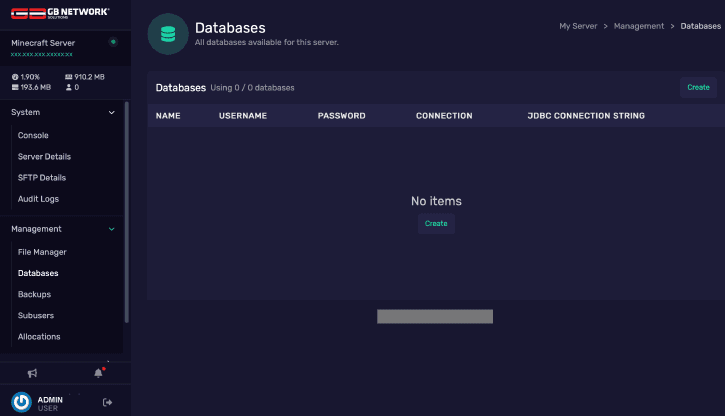Collapse the Management section chevron
Image resolution: width=725 pixels, height=416 pixels.
coord(111,229)
